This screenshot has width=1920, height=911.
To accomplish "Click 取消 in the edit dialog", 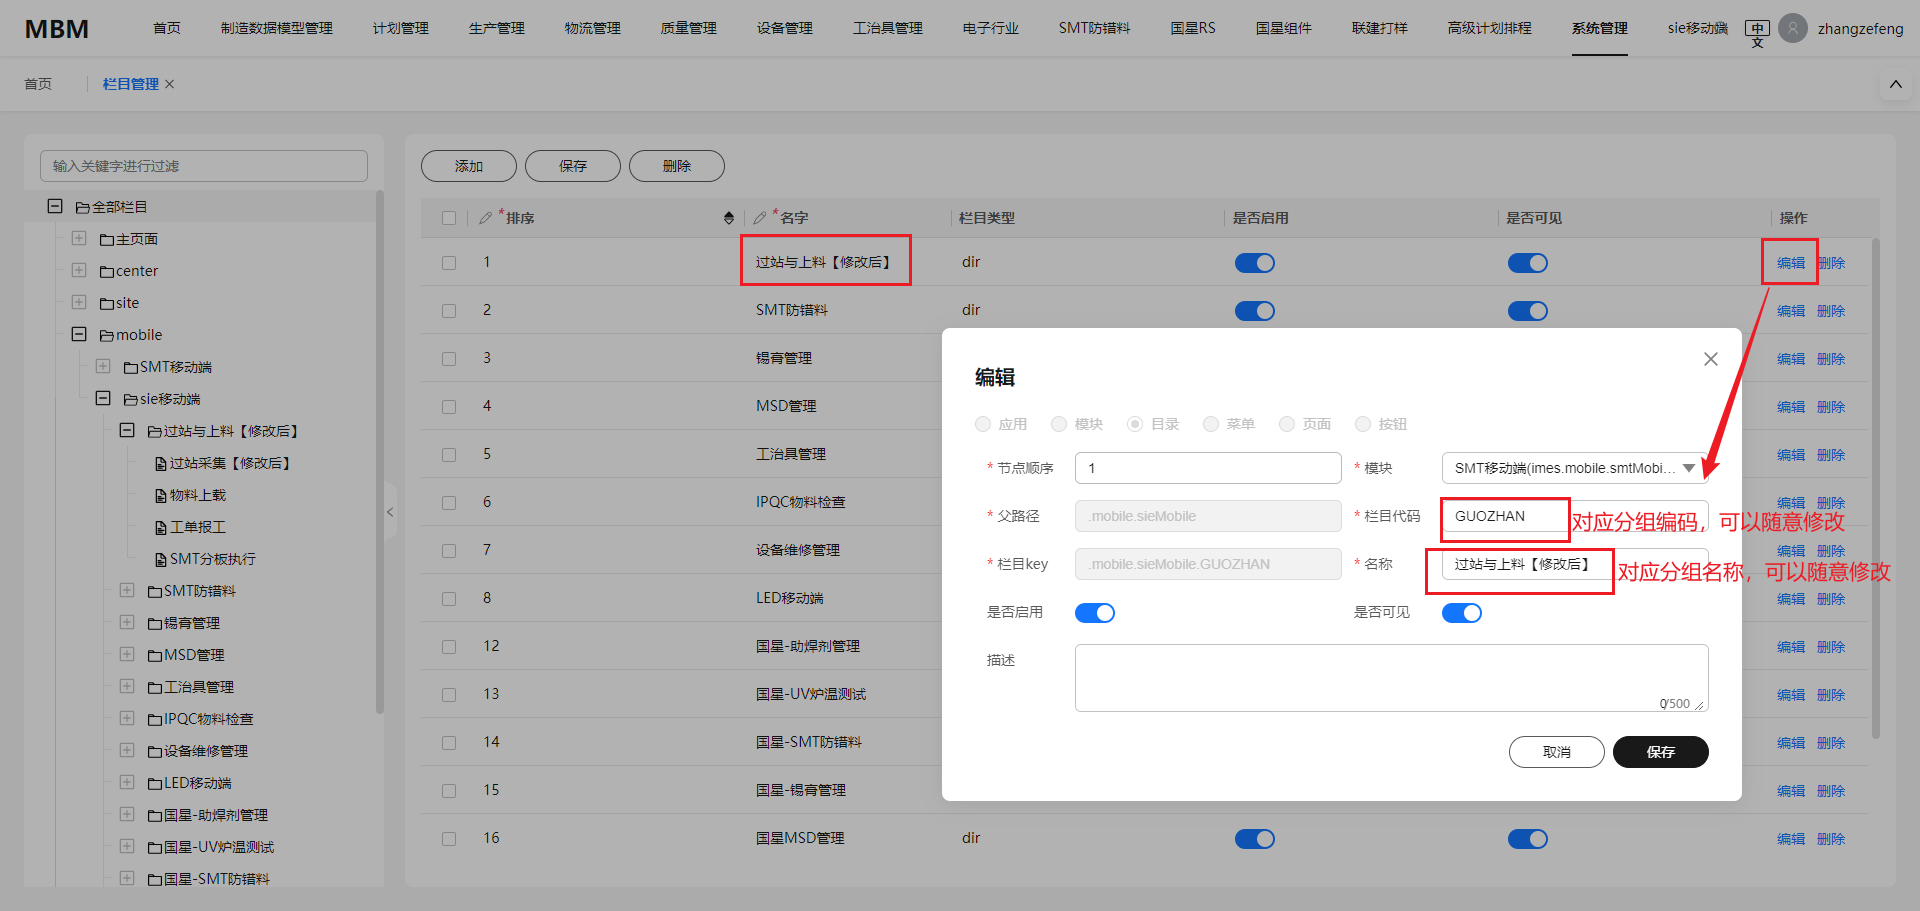I will point(1557,752).
